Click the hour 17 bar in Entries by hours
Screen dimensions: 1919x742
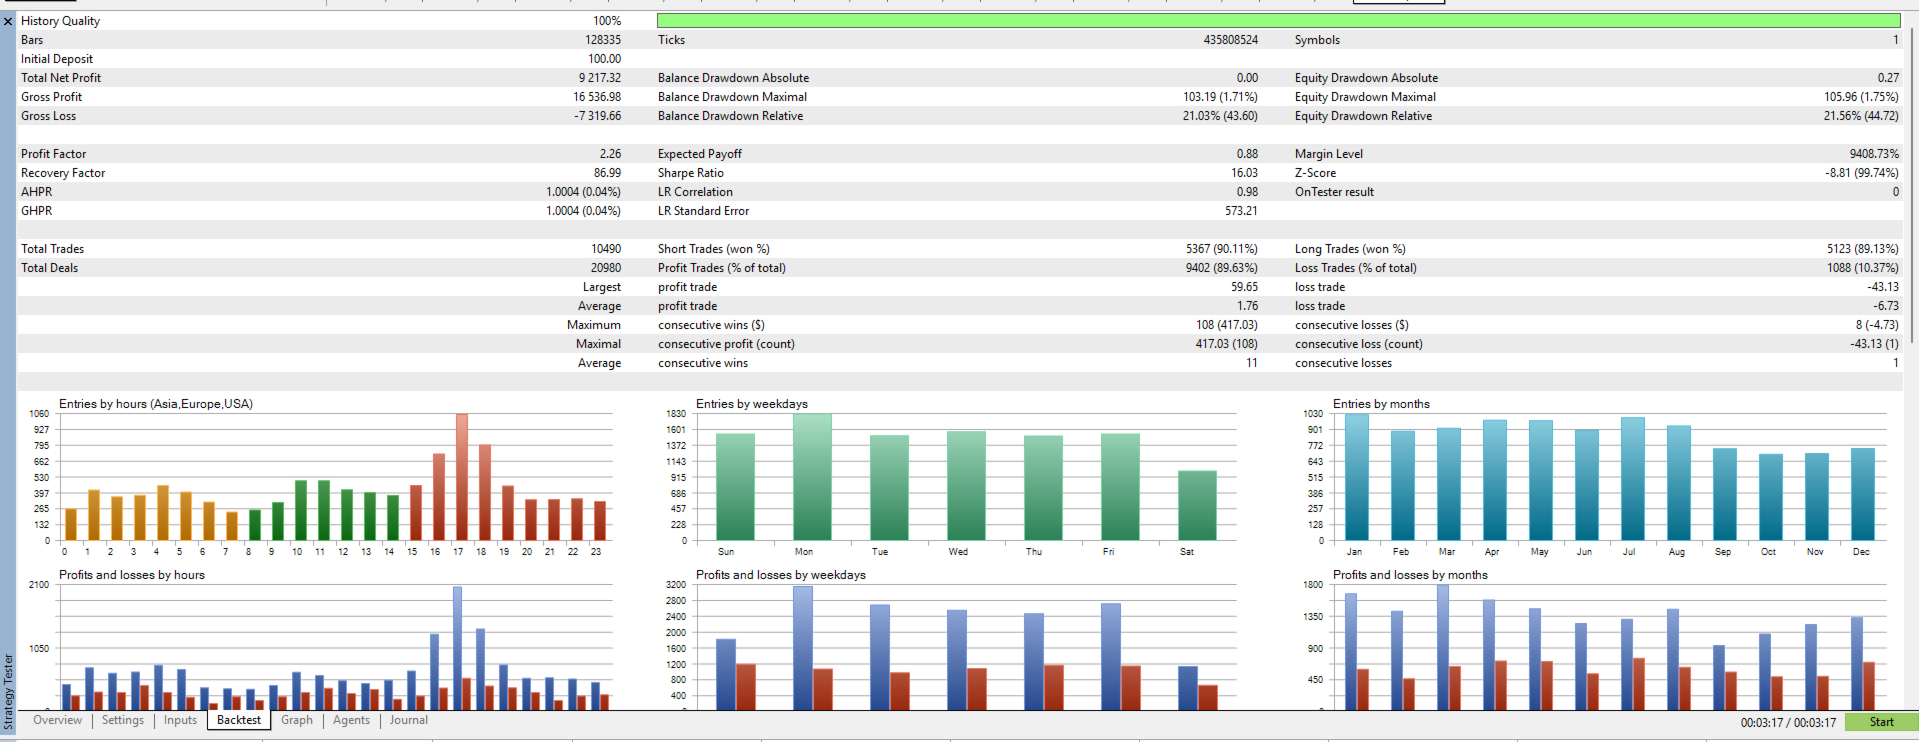461,477
